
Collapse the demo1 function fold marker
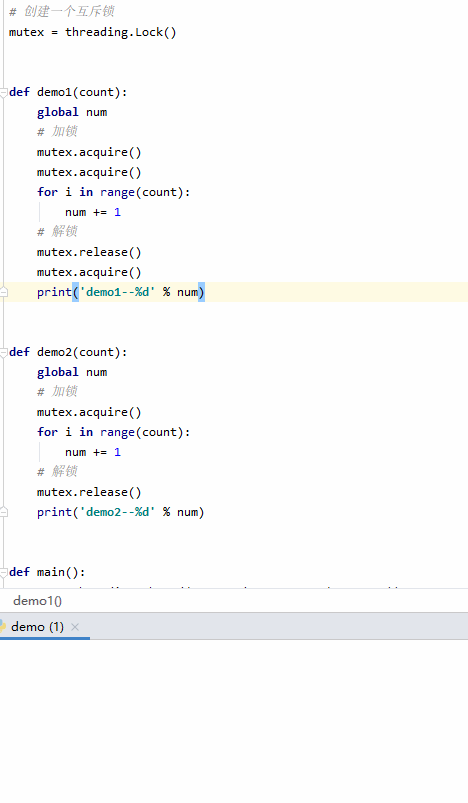[4, 93]
